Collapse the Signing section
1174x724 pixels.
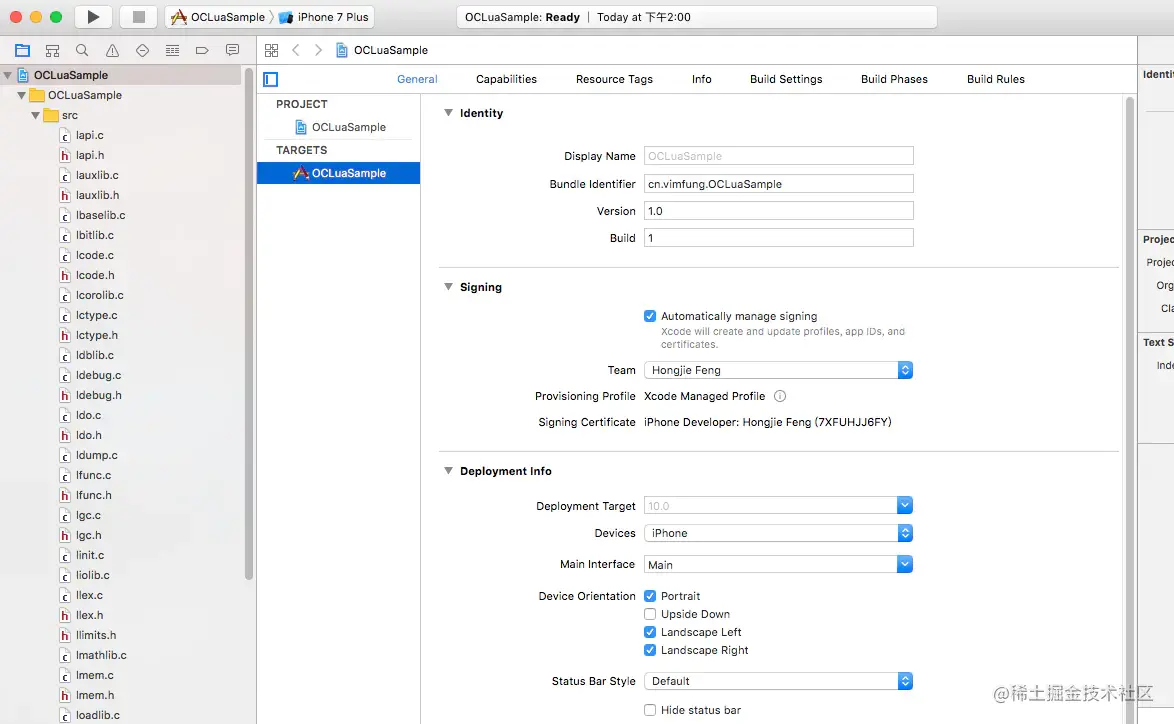[448, 287]
